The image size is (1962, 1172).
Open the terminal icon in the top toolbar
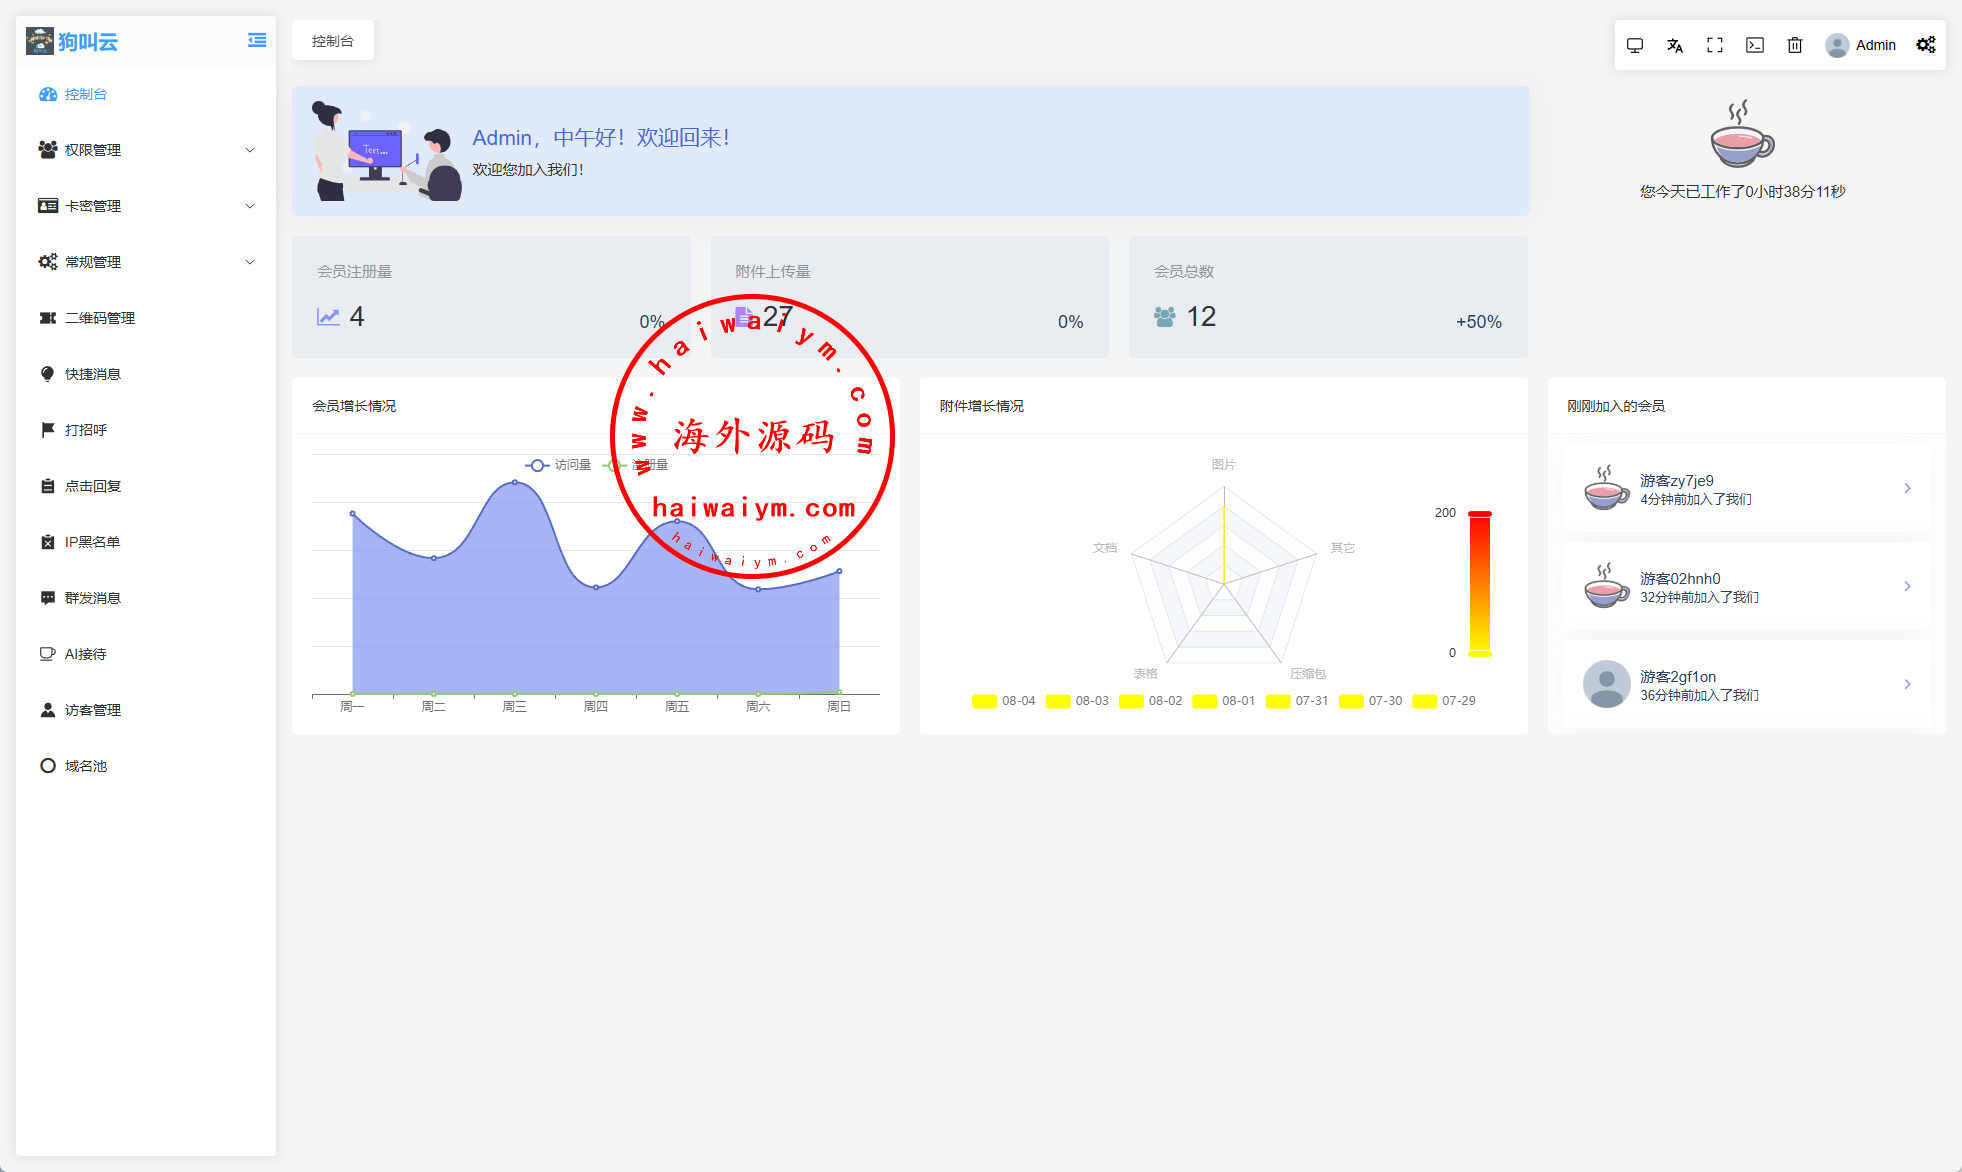pyautogui.click(x=1755, y=45)
